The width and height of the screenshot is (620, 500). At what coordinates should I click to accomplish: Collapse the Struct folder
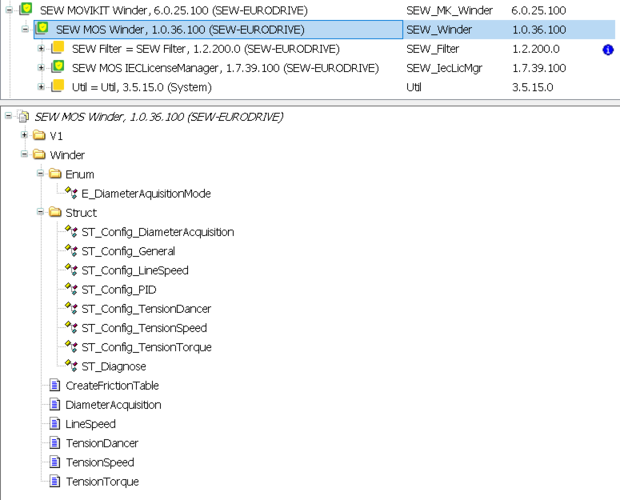pos(40,212)
